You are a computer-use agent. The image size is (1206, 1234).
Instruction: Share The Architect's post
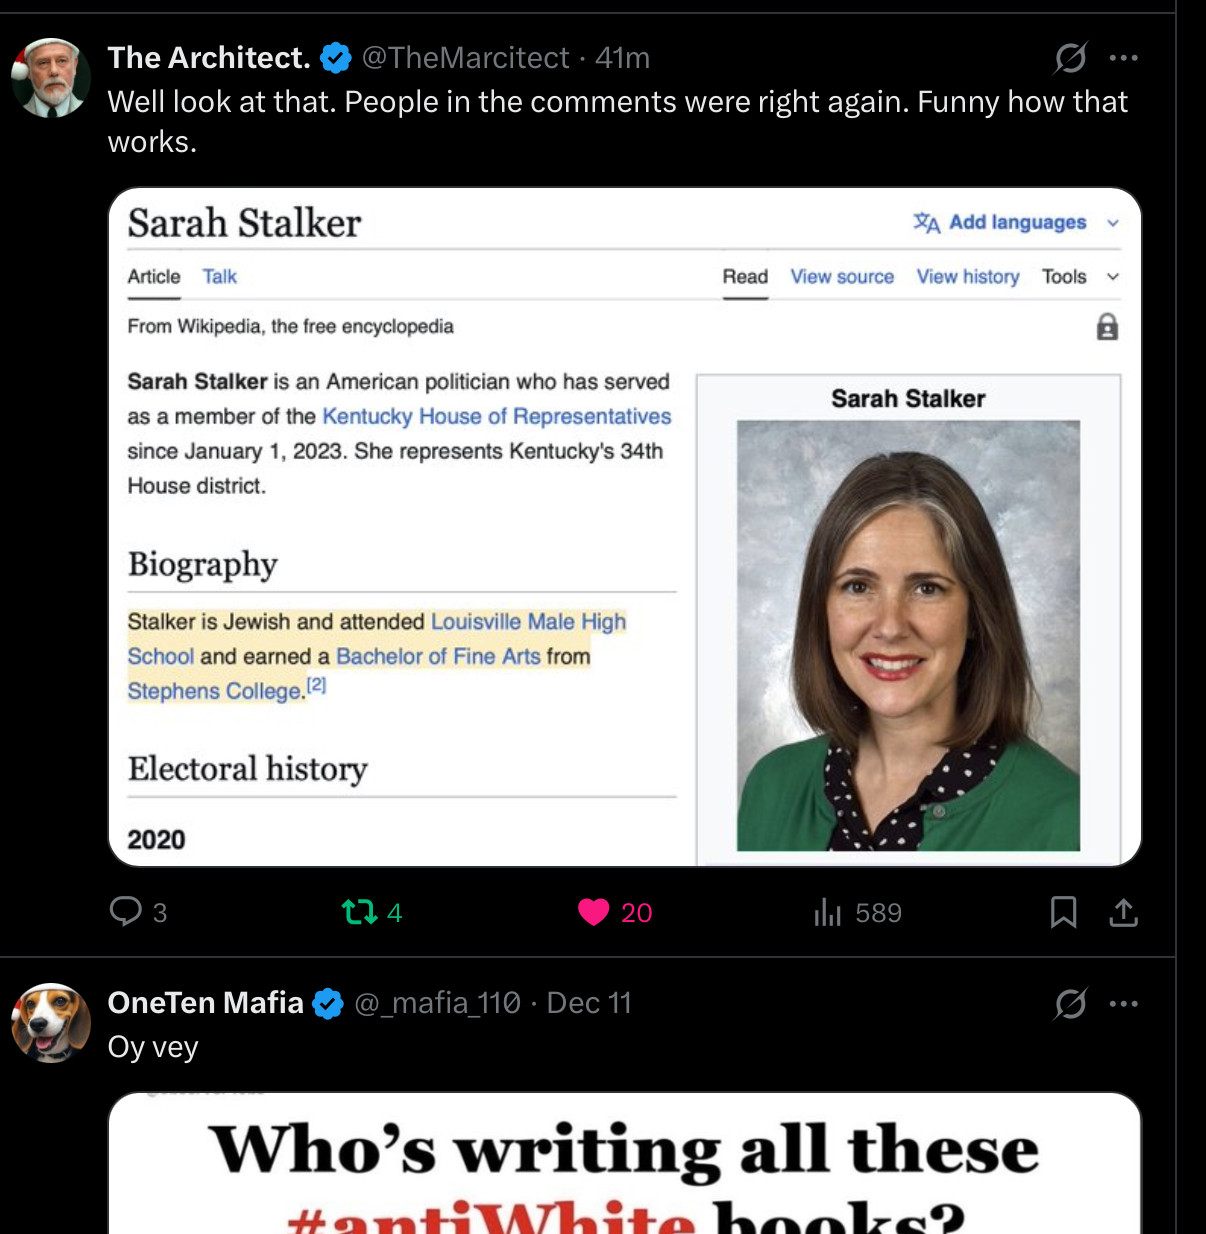point(1123,912)
